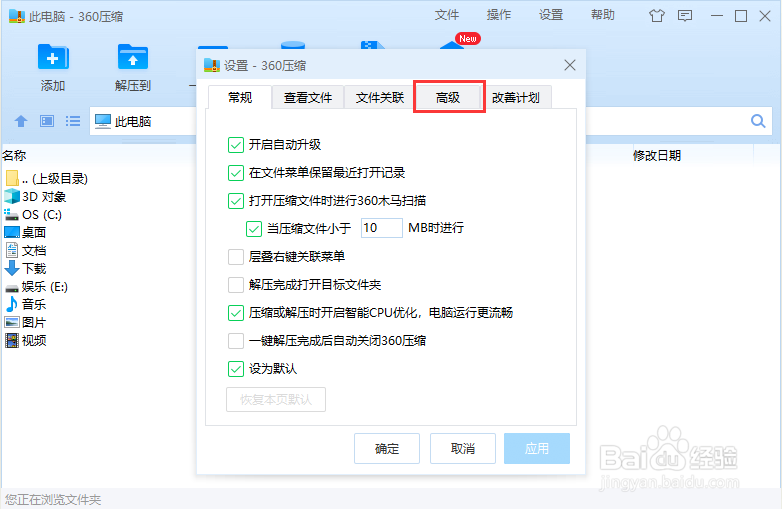Select the .. (上级目录) entry
The width and height of the screenshot is (782, 509).
(47, 178)
